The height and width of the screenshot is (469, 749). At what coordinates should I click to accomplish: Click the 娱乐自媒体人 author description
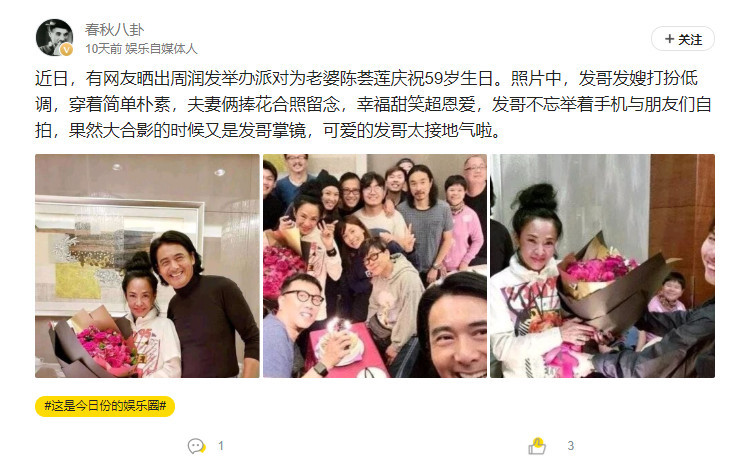161,49
